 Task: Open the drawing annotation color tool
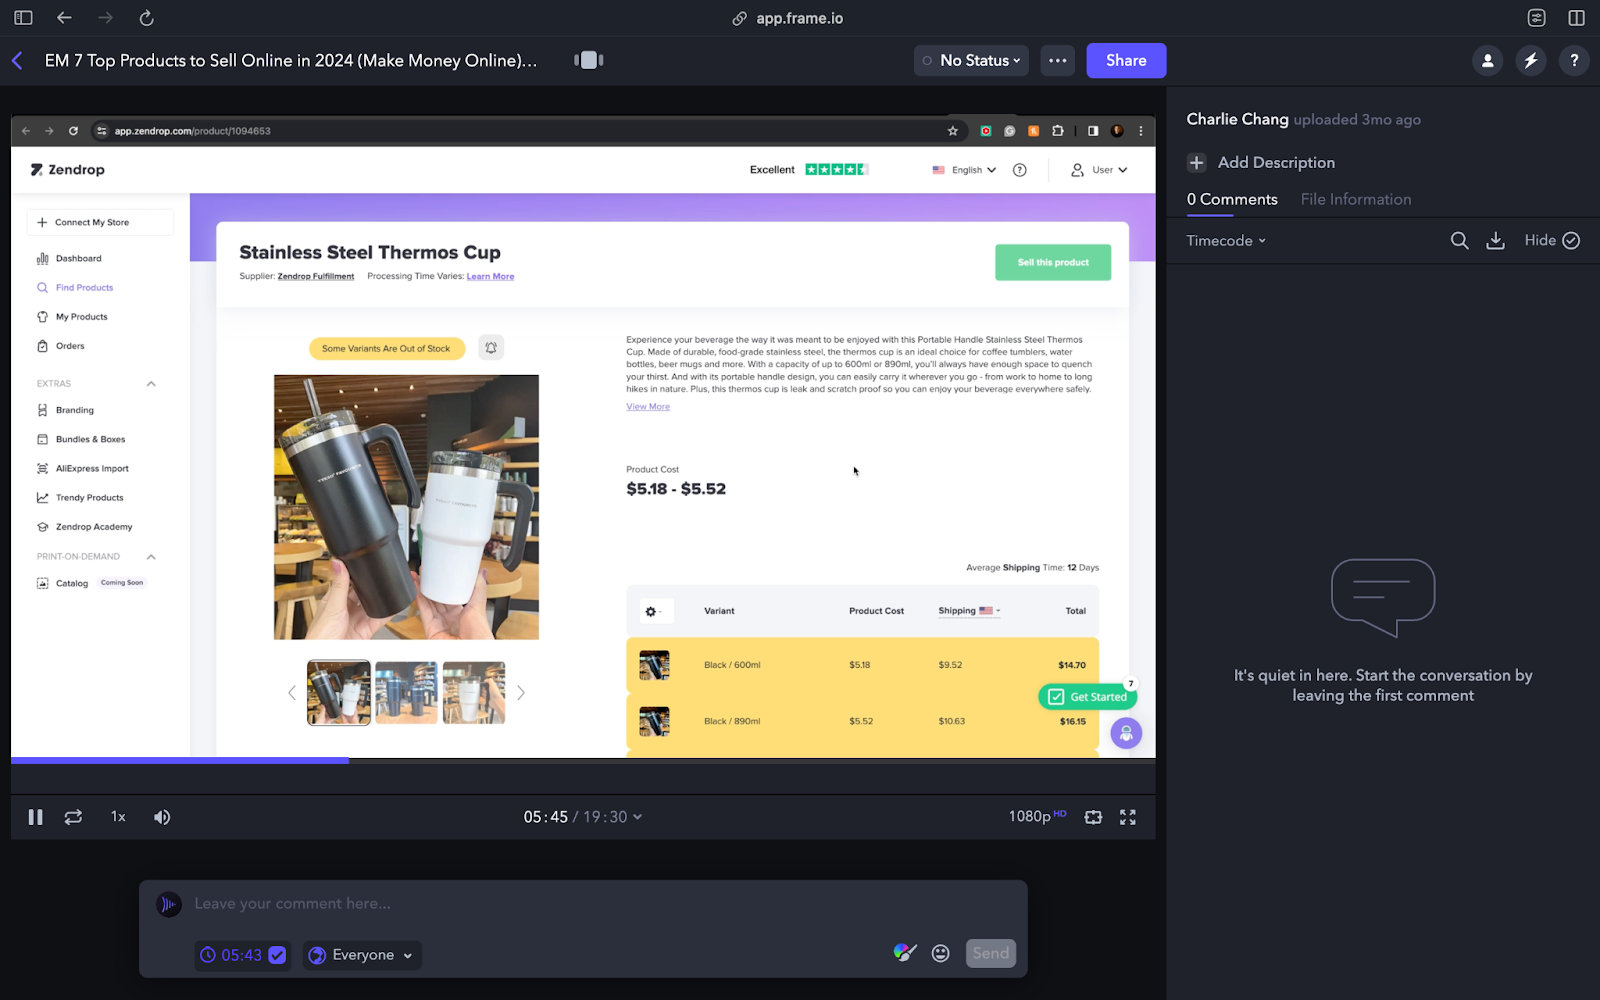point(905,953)
